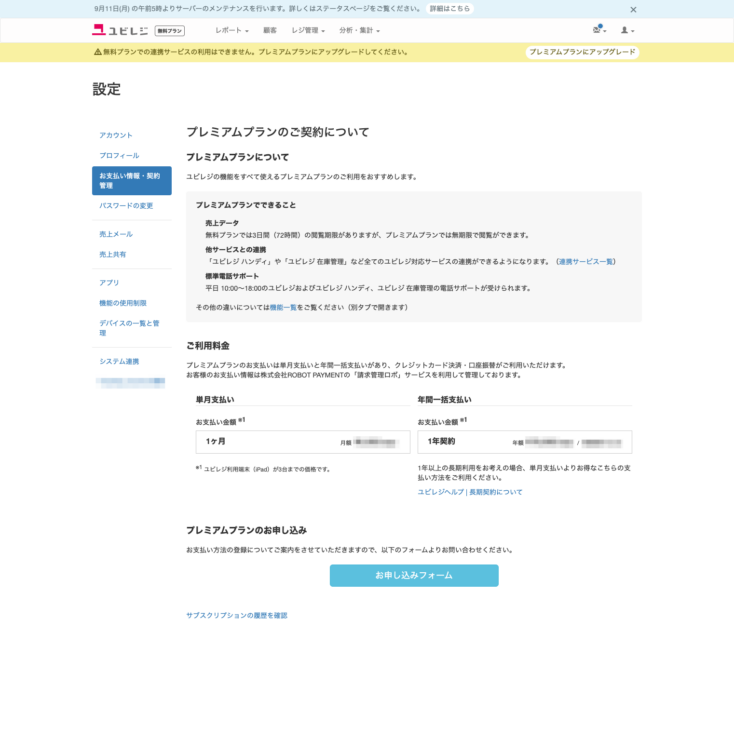The width and height of the screenshot is (734, 740).
Task: Open ユビレジヘルプ | 長期契約について link
Action: pos(470,492)
